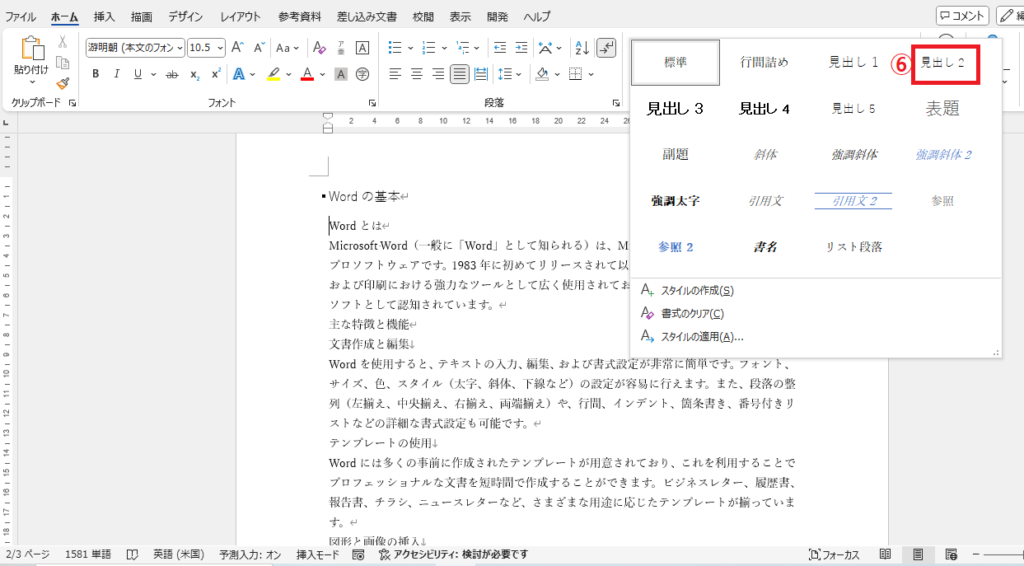Apply the yellow text highlight color

click(274, 74)
